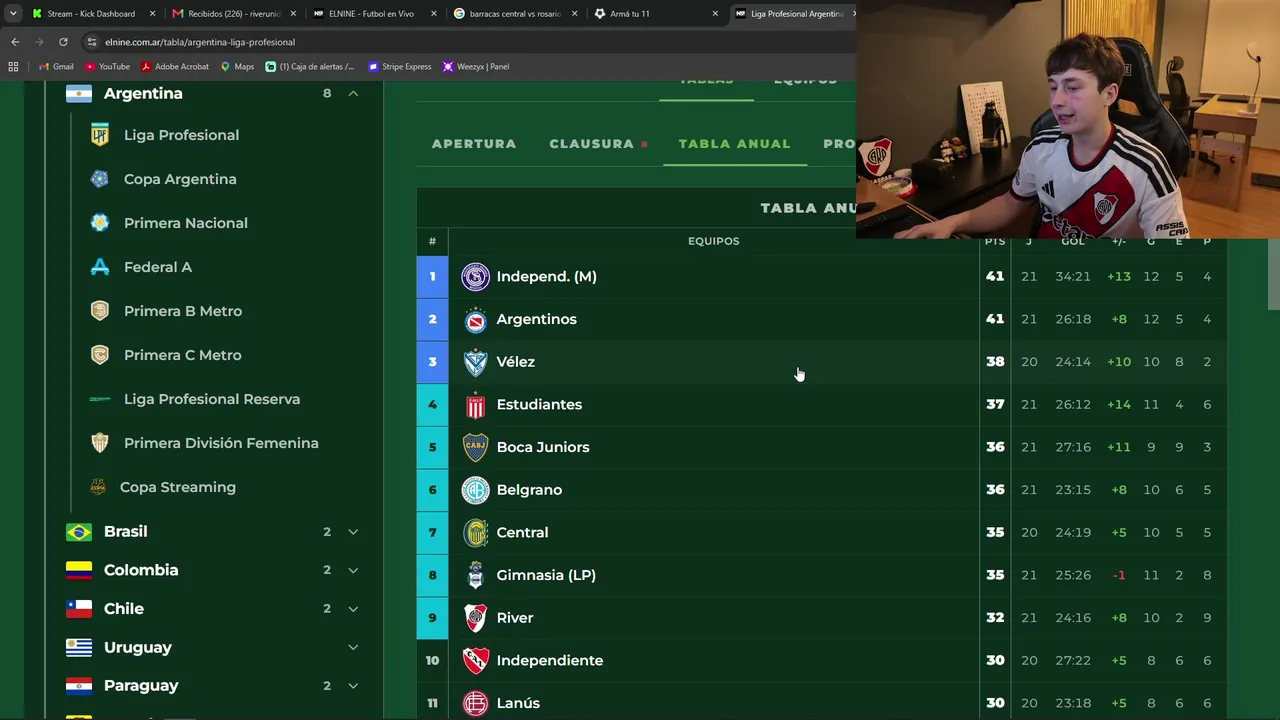Click the Liga Profesional league icon in sidebar
Image resolution: width=1280 pixels, height=720 pixels.
99,135
